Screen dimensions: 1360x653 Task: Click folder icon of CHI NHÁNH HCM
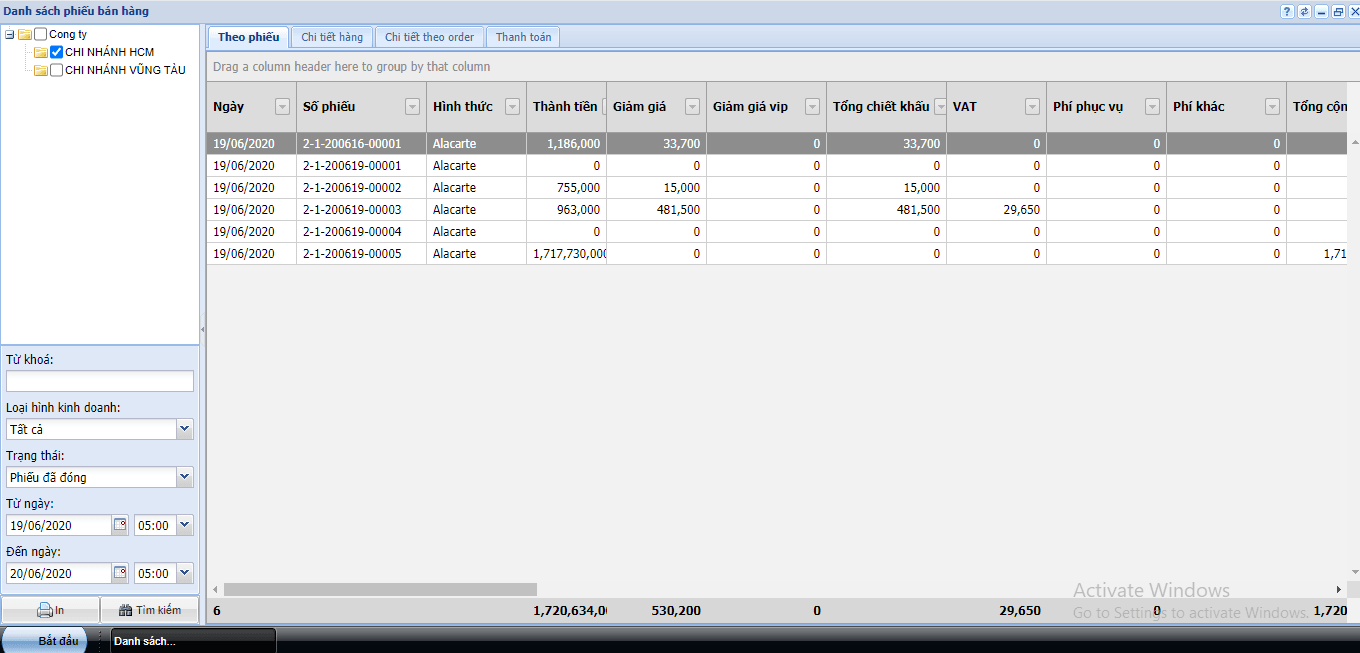coord(41,52)
